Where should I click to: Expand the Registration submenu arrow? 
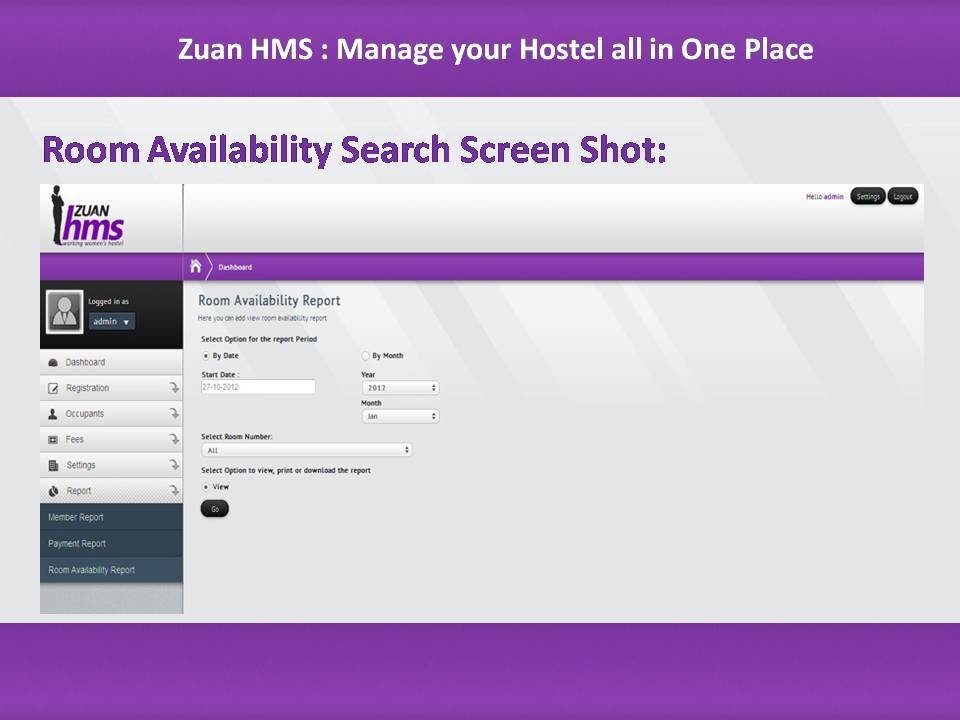(174, 388)
